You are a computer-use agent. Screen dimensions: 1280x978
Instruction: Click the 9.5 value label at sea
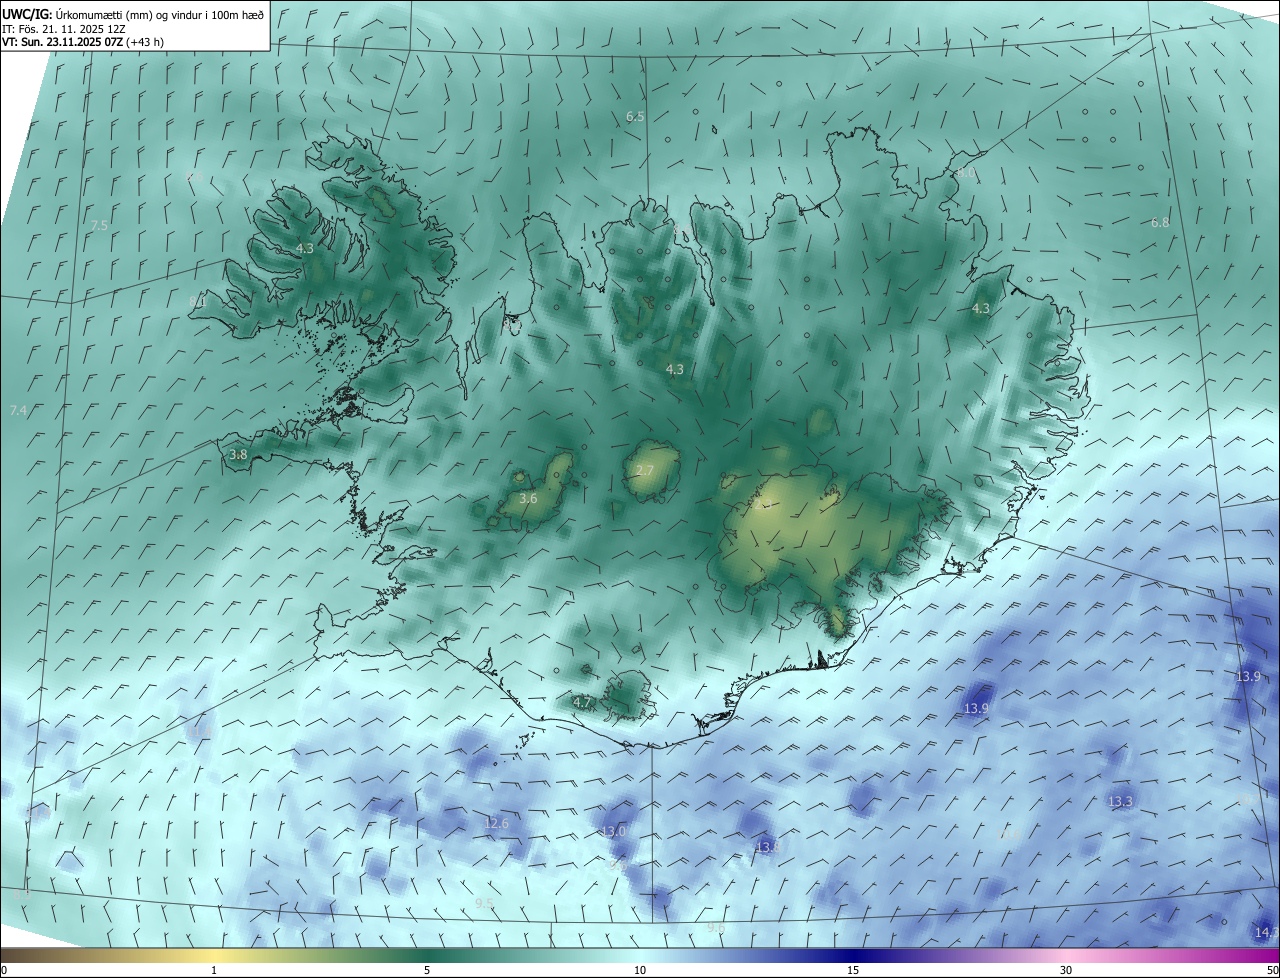coord(485,904)
